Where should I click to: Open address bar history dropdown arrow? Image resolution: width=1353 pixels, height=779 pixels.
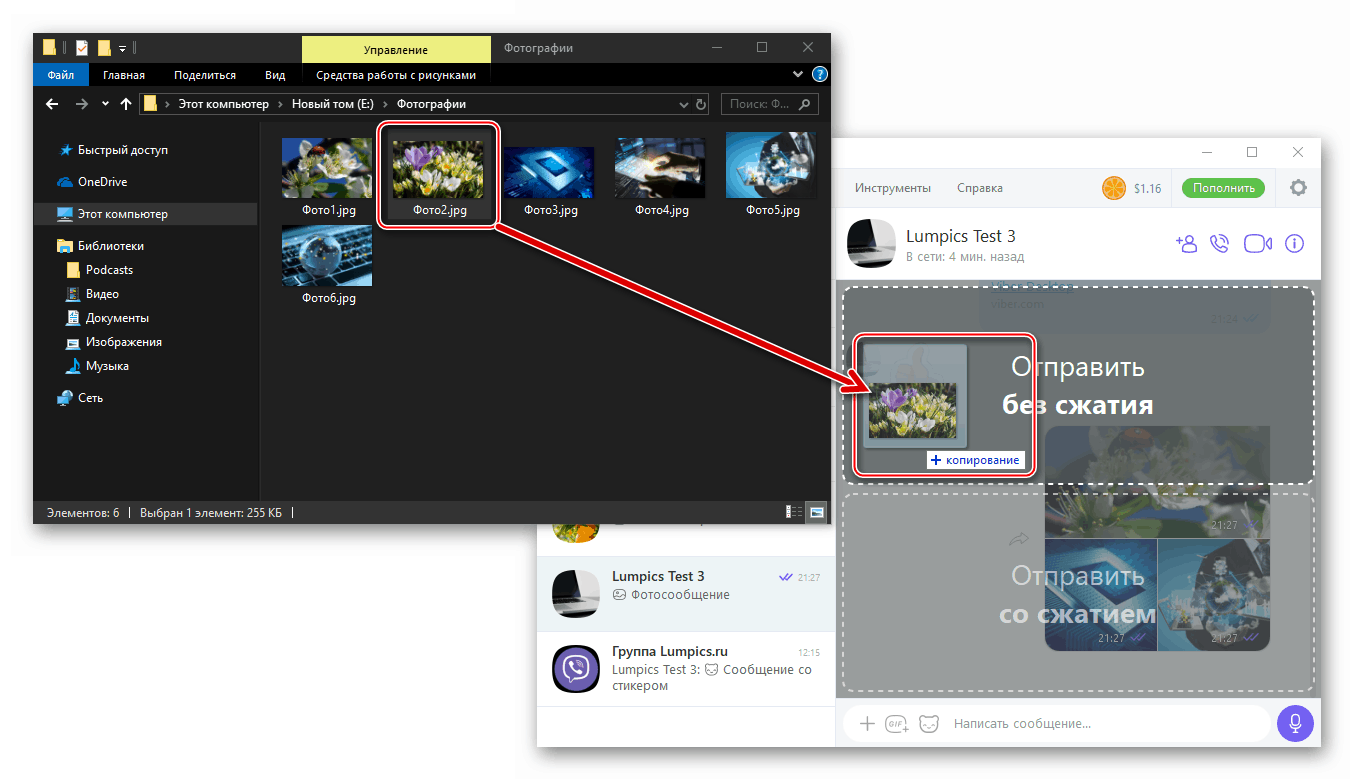click(684, 104)
